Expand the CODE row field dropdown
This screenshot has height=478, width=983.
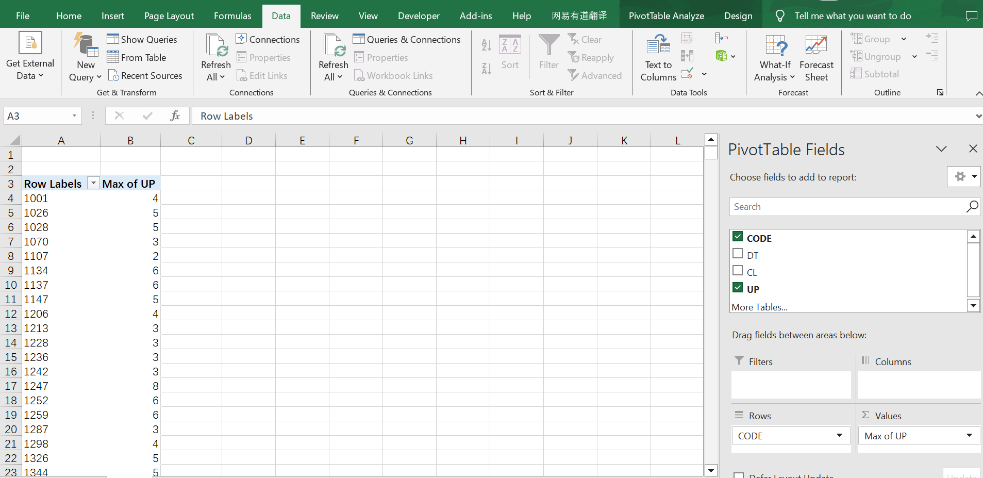840,436
